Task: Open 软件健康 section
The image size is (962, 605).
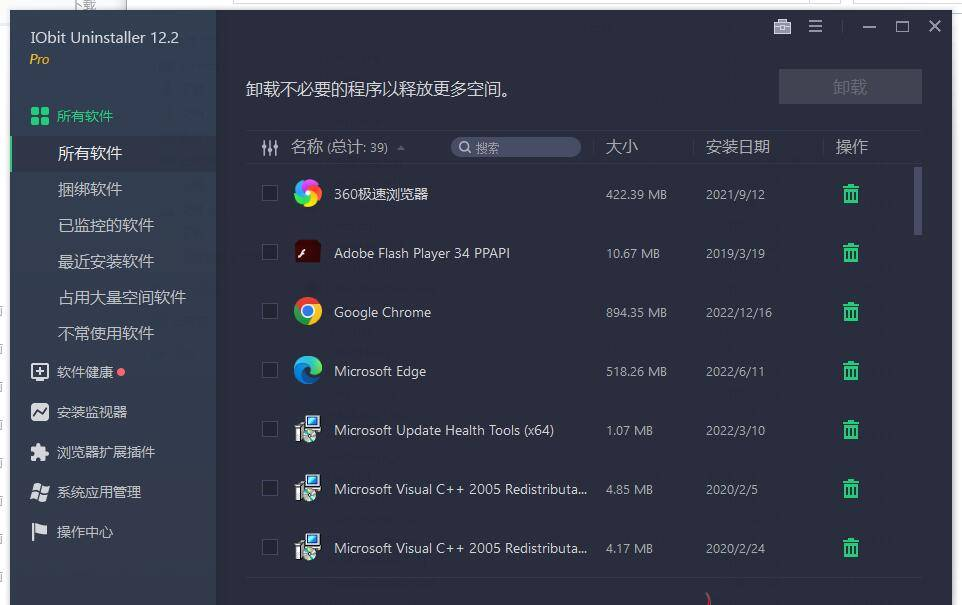Action: pos(85,372)
